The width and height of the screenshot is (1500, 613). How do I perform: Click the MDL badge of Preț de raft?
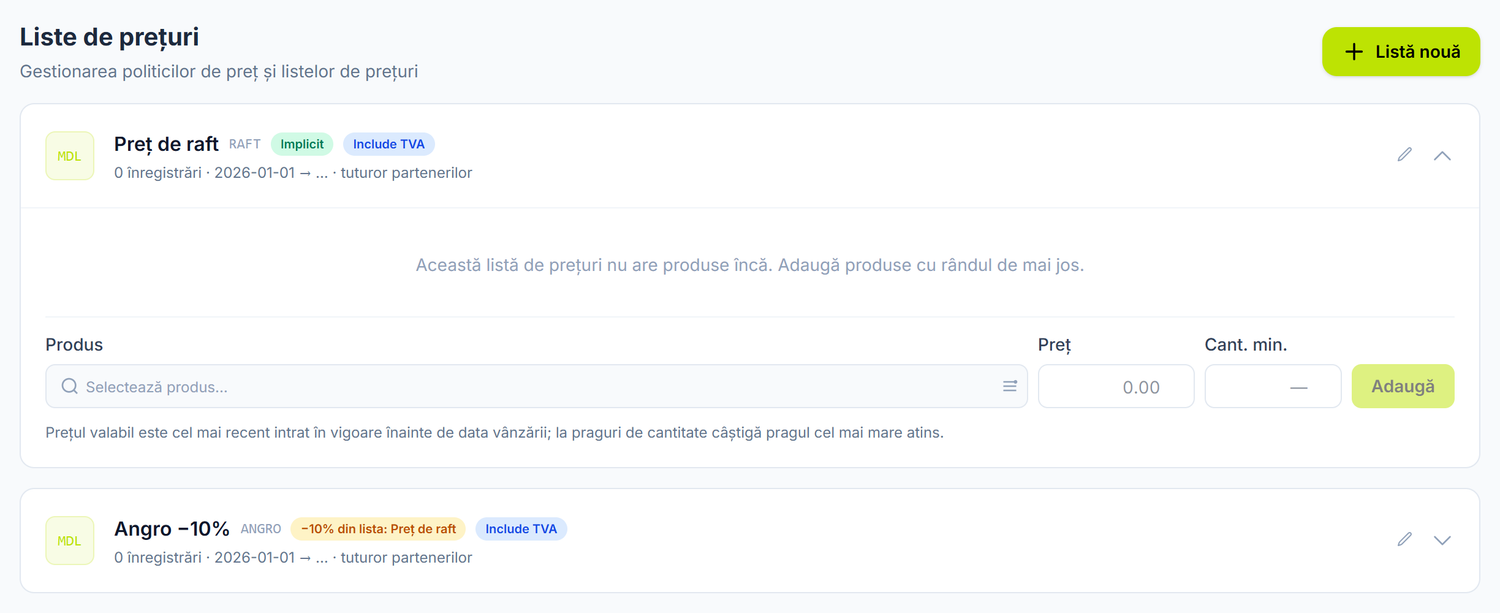(x=70, y=156)
